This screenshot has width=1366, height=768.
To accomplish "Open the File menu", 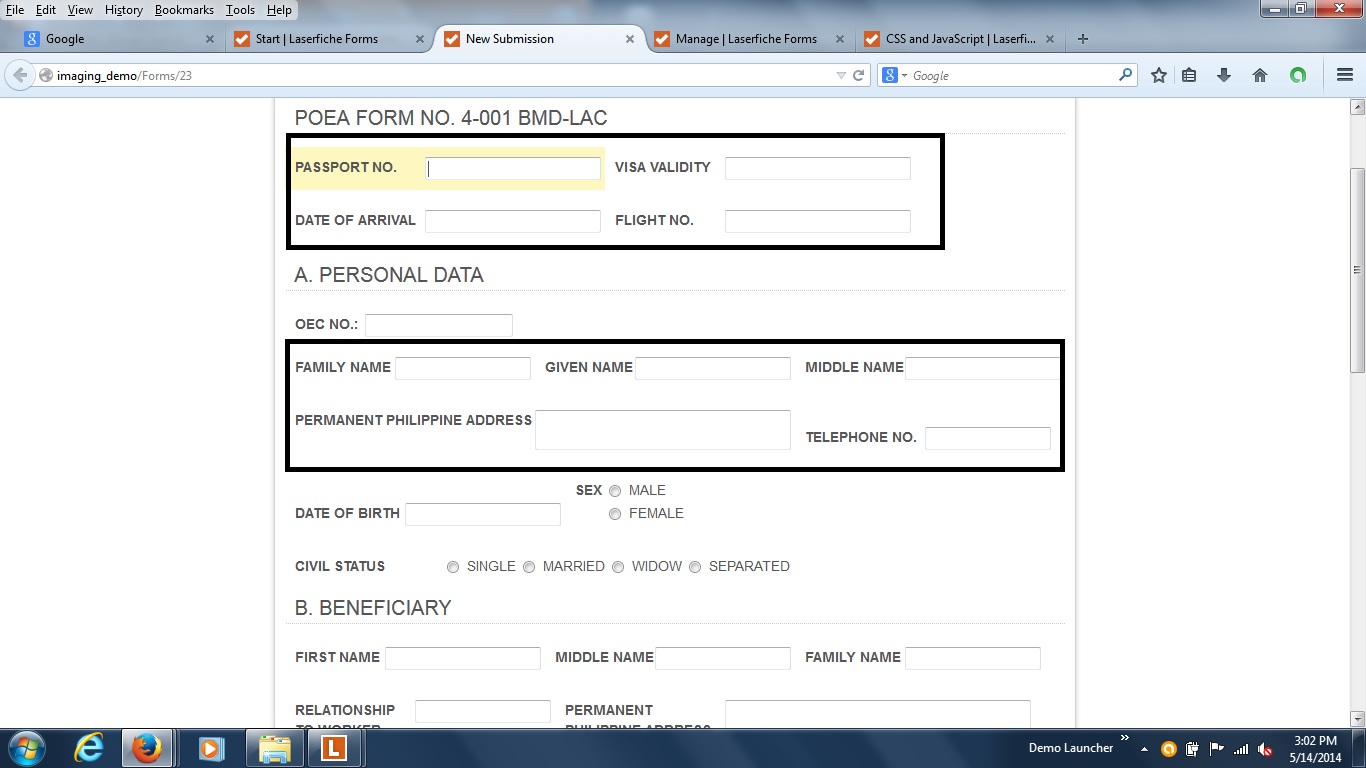I will [x=14, y=10].
